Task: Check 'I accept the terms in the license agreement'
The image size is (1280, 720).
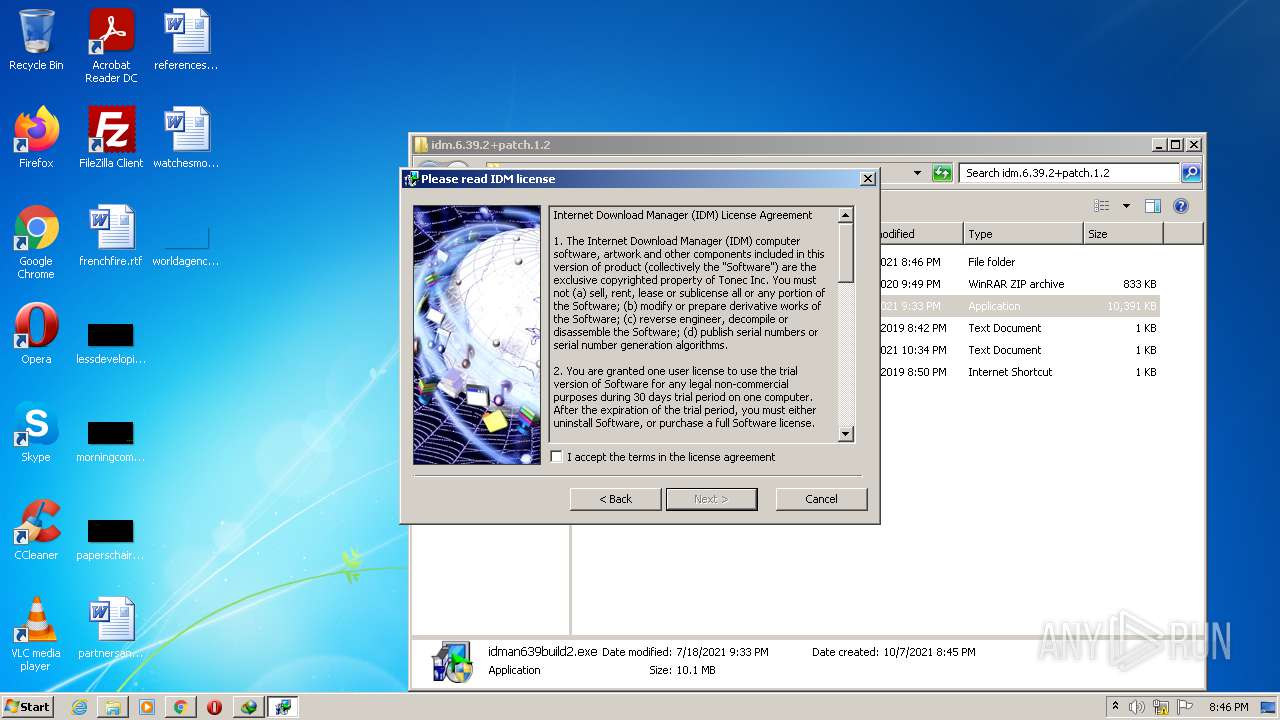Action: [557, 457]
